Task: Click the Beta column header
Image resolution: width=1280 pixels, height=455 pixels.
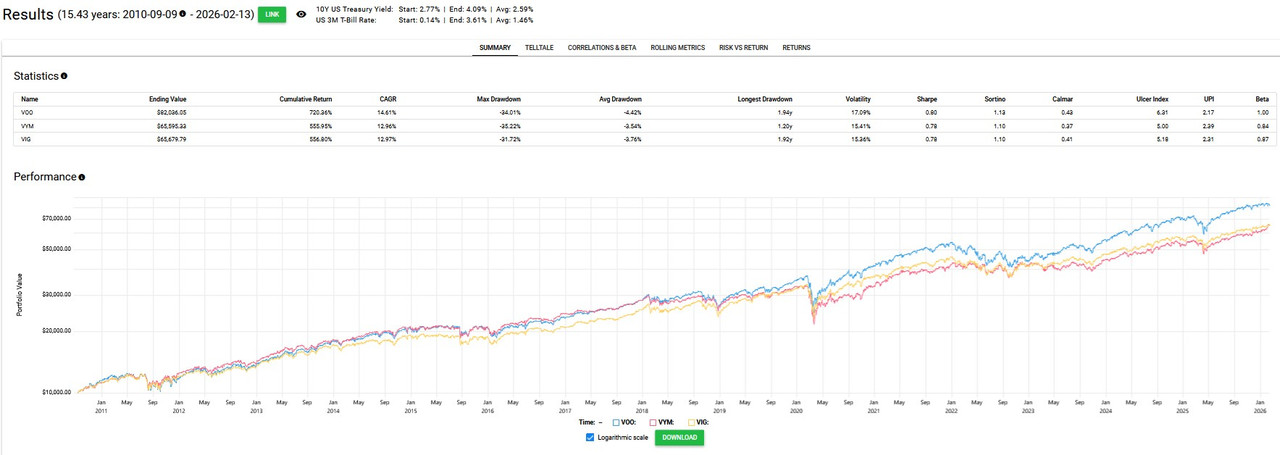Action: pyautogui.click(x=1262, y=99)
